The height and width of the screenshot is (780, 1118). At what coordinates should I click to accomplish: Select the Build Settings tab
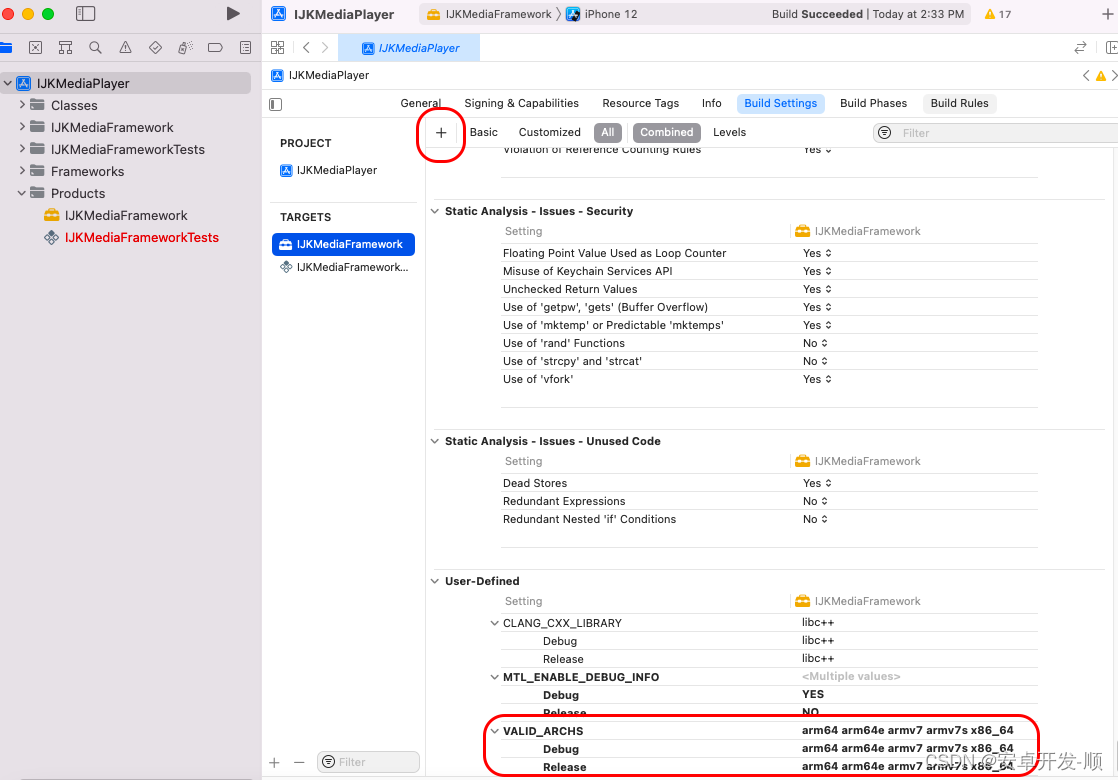(781, 103)
